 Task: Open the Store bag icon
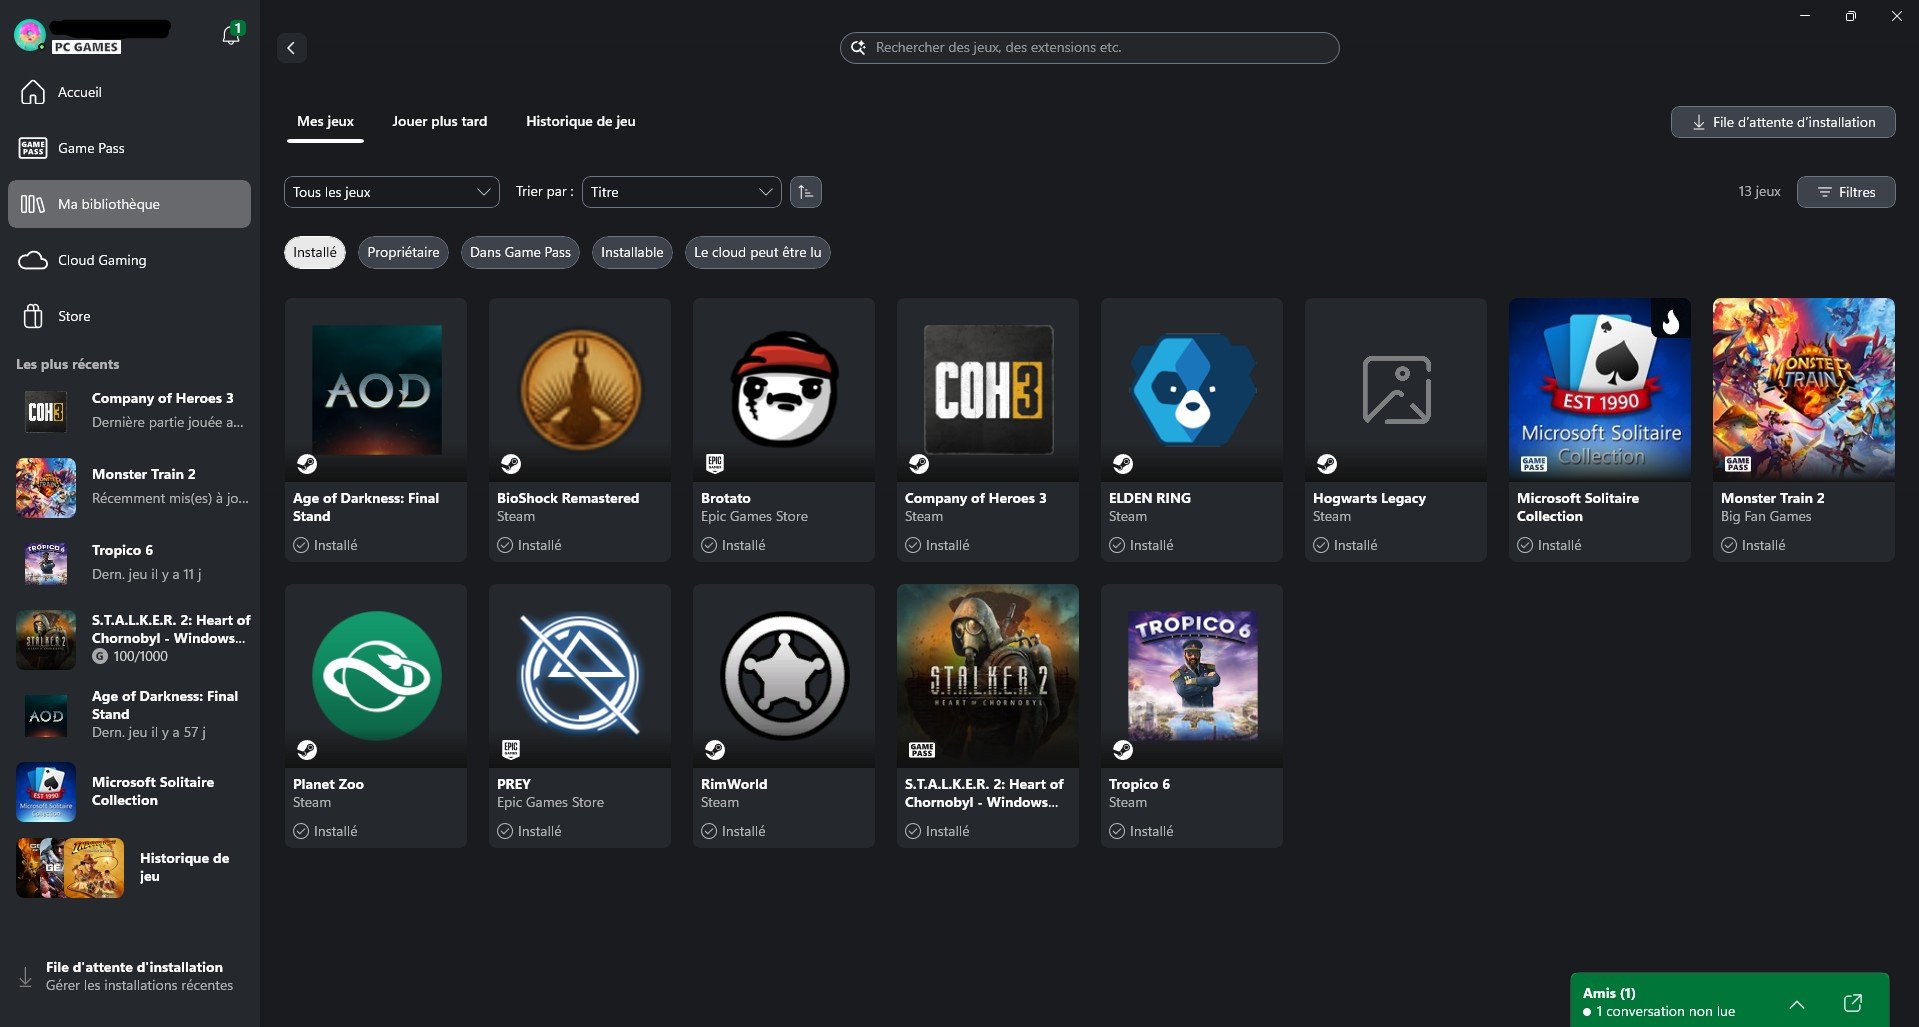pyautogui.click(x=33, y=316)
